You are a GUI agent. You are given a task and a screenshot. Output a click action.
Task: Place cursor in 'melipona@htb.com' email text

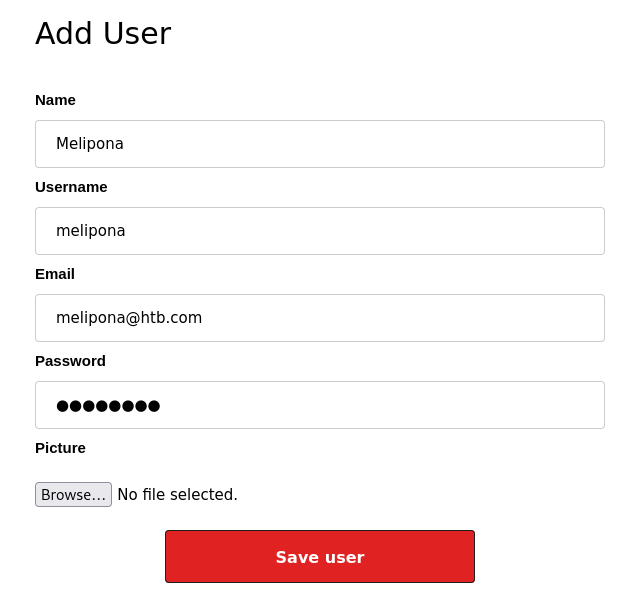coord(129,318)
